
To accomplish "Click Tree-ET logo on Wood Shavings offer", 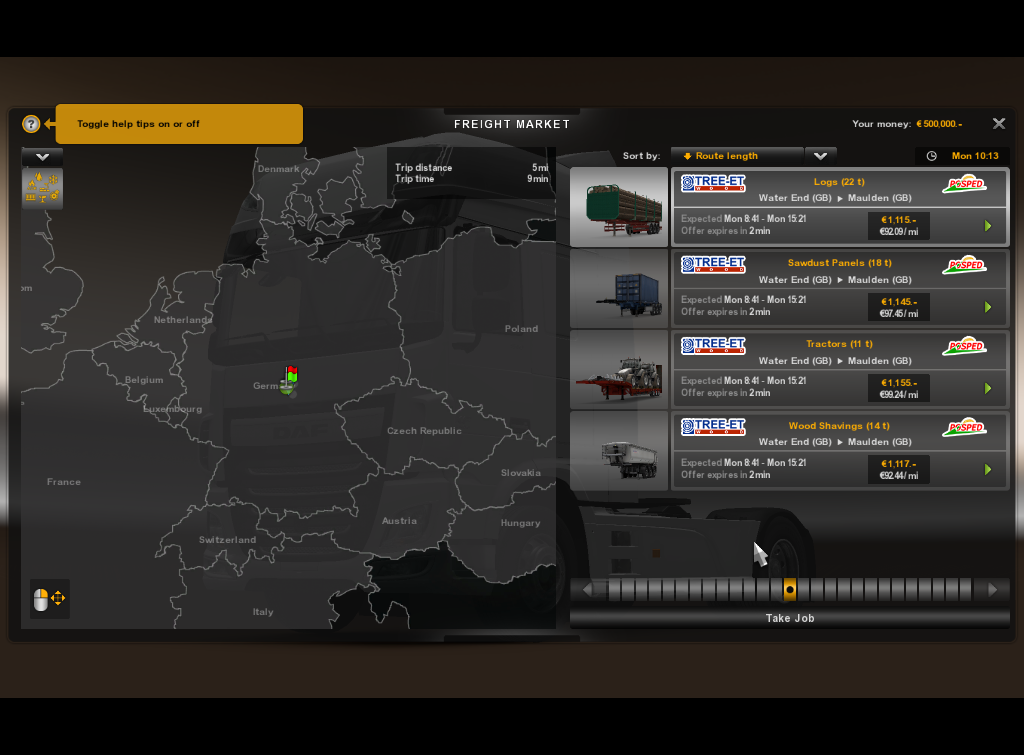I will [713, 427].
